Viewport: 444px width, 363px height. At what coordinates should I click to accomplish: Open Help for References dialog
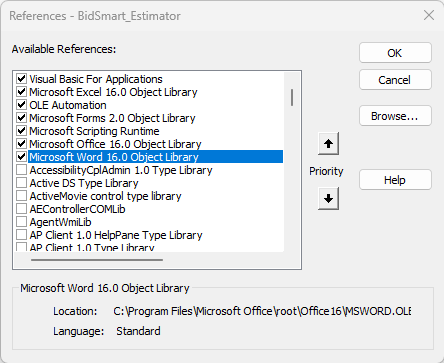click(x=395, y=180)
